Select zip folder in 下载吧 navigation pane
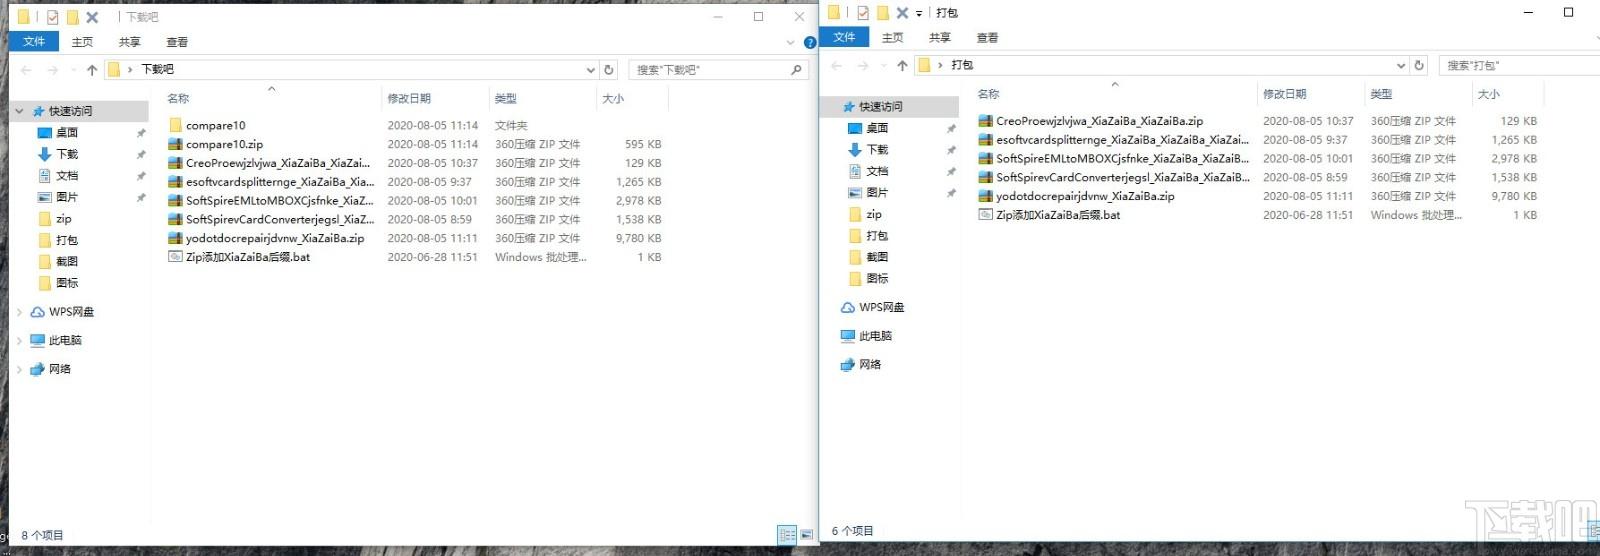The image size is (1600, 556). point(63,219)
